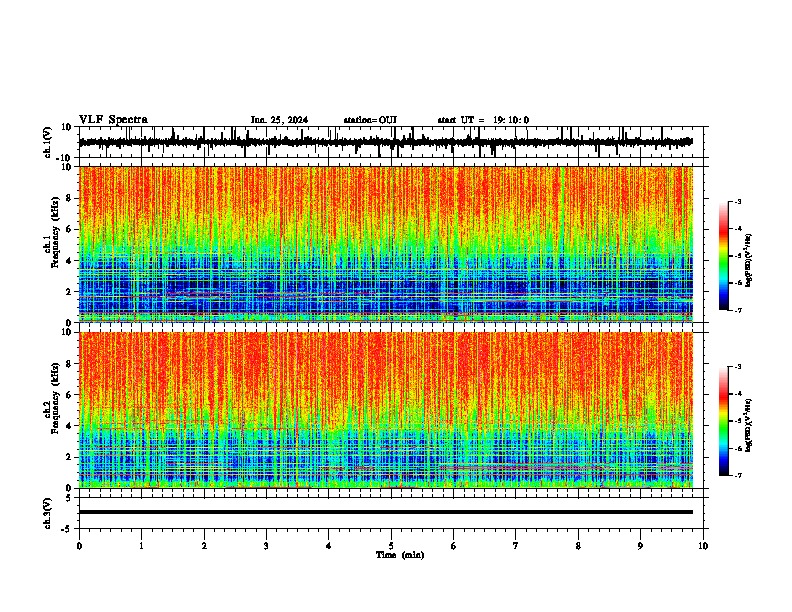Click the ch.2 frequency axis "8" tick label
792x612 pixels.
[x=69, y=364]
